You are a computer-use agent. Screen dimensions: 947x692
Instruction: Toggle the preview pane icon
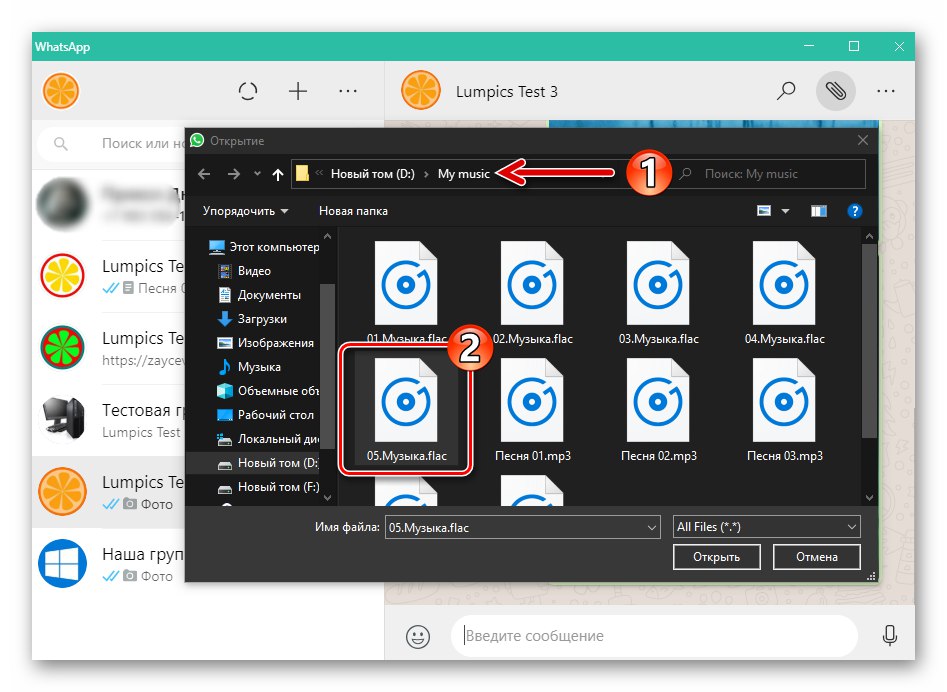click(x=818, y=211)
